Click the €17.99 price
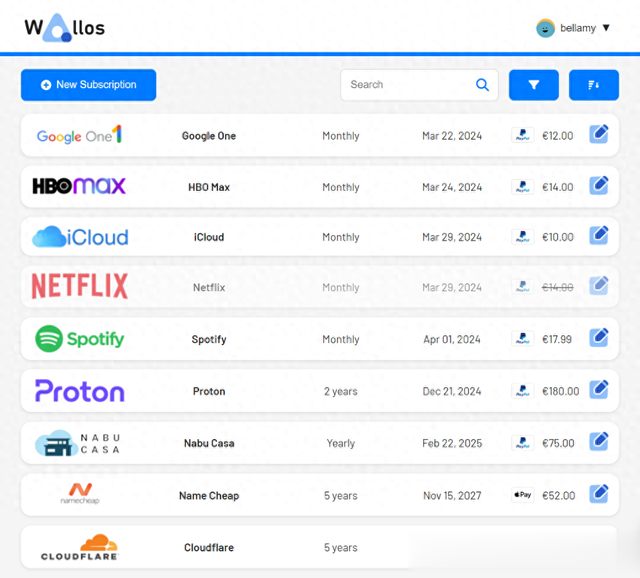 pyautogui.click(x=557, y=339)
